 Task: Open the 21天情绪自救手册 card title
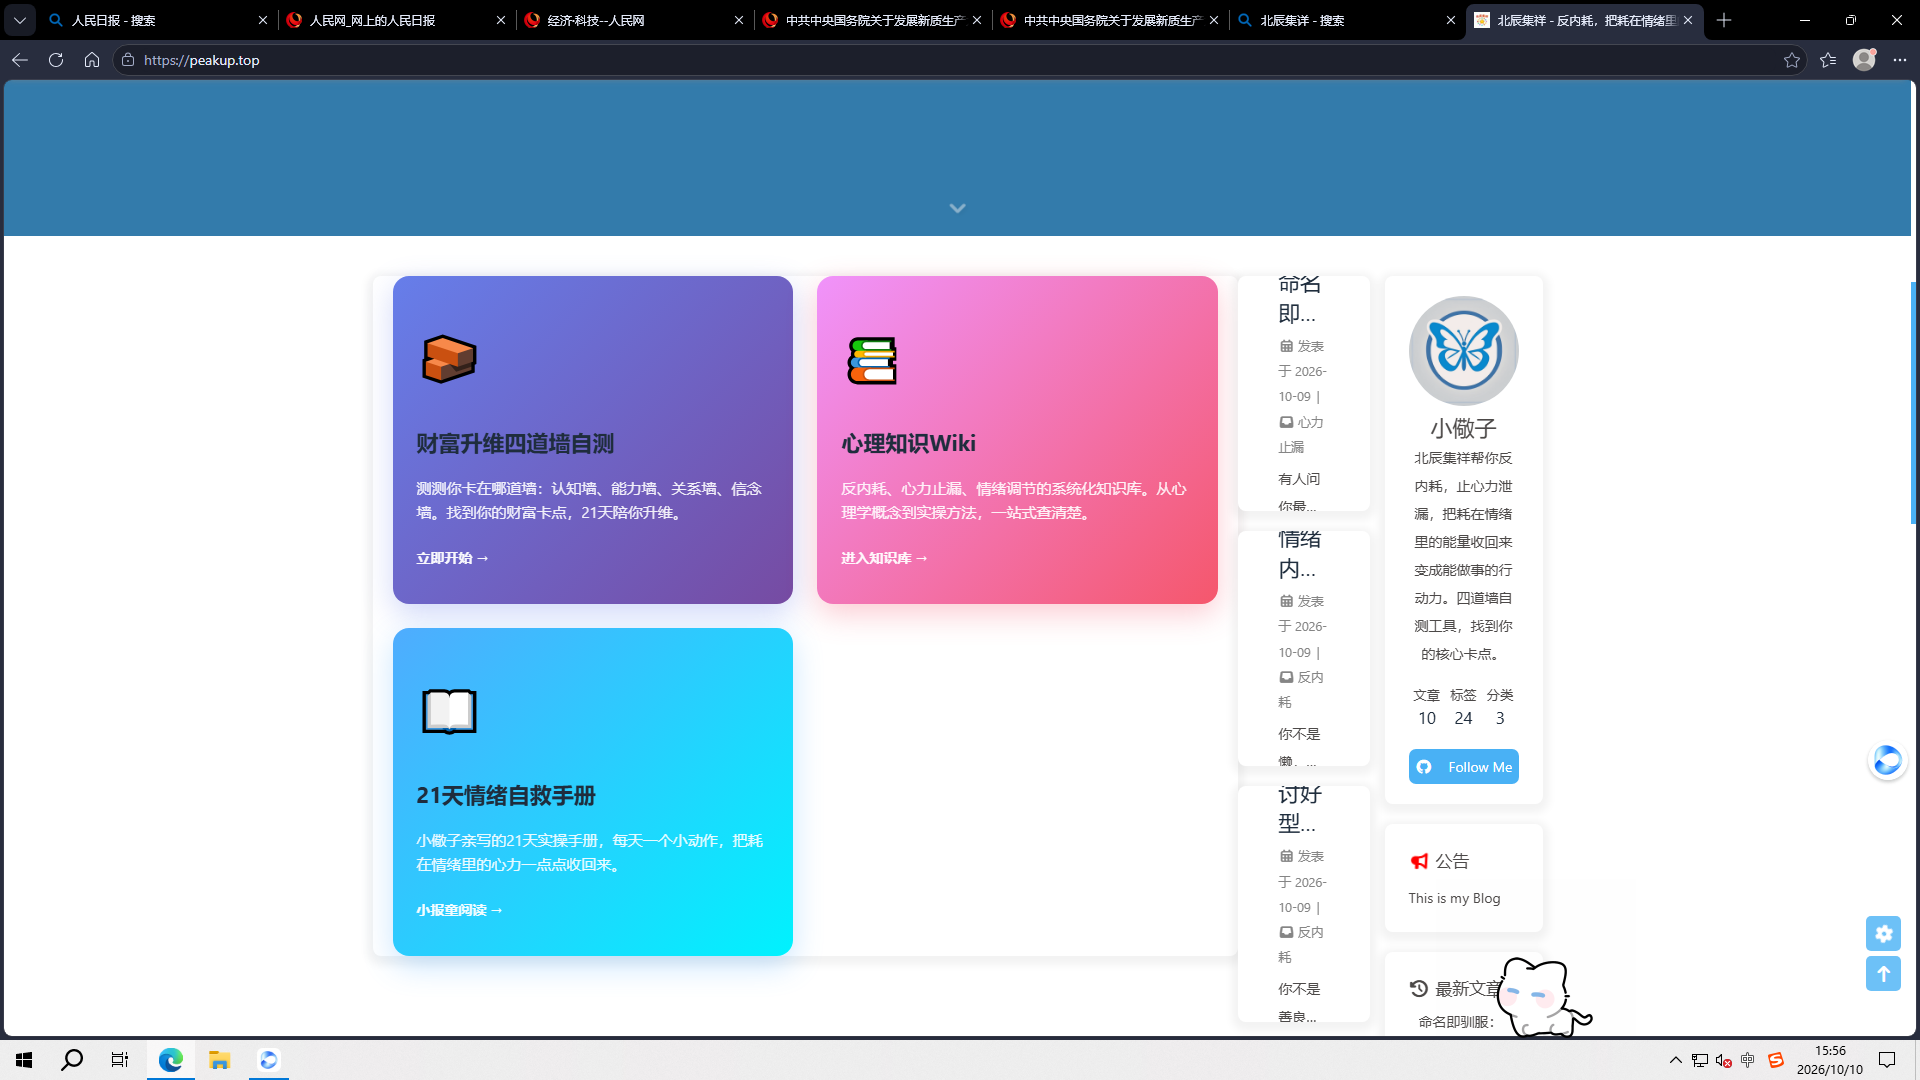506,796
